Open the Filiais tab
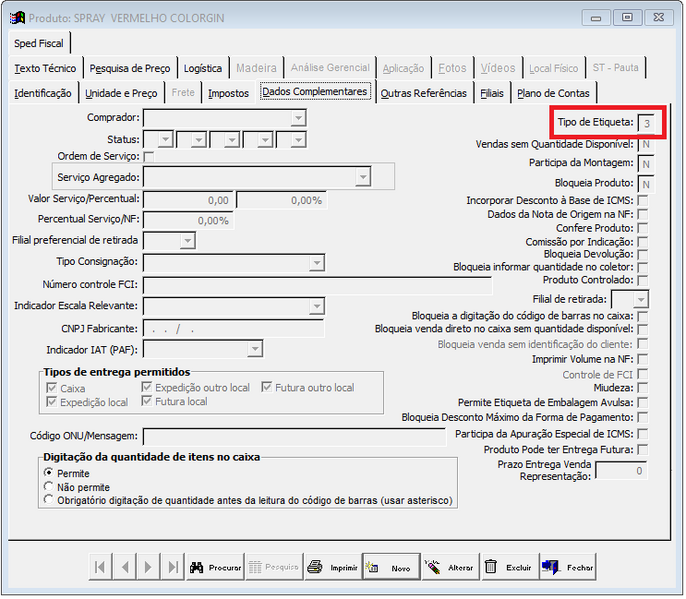This screenshot has width=686, height=599. 492,93
